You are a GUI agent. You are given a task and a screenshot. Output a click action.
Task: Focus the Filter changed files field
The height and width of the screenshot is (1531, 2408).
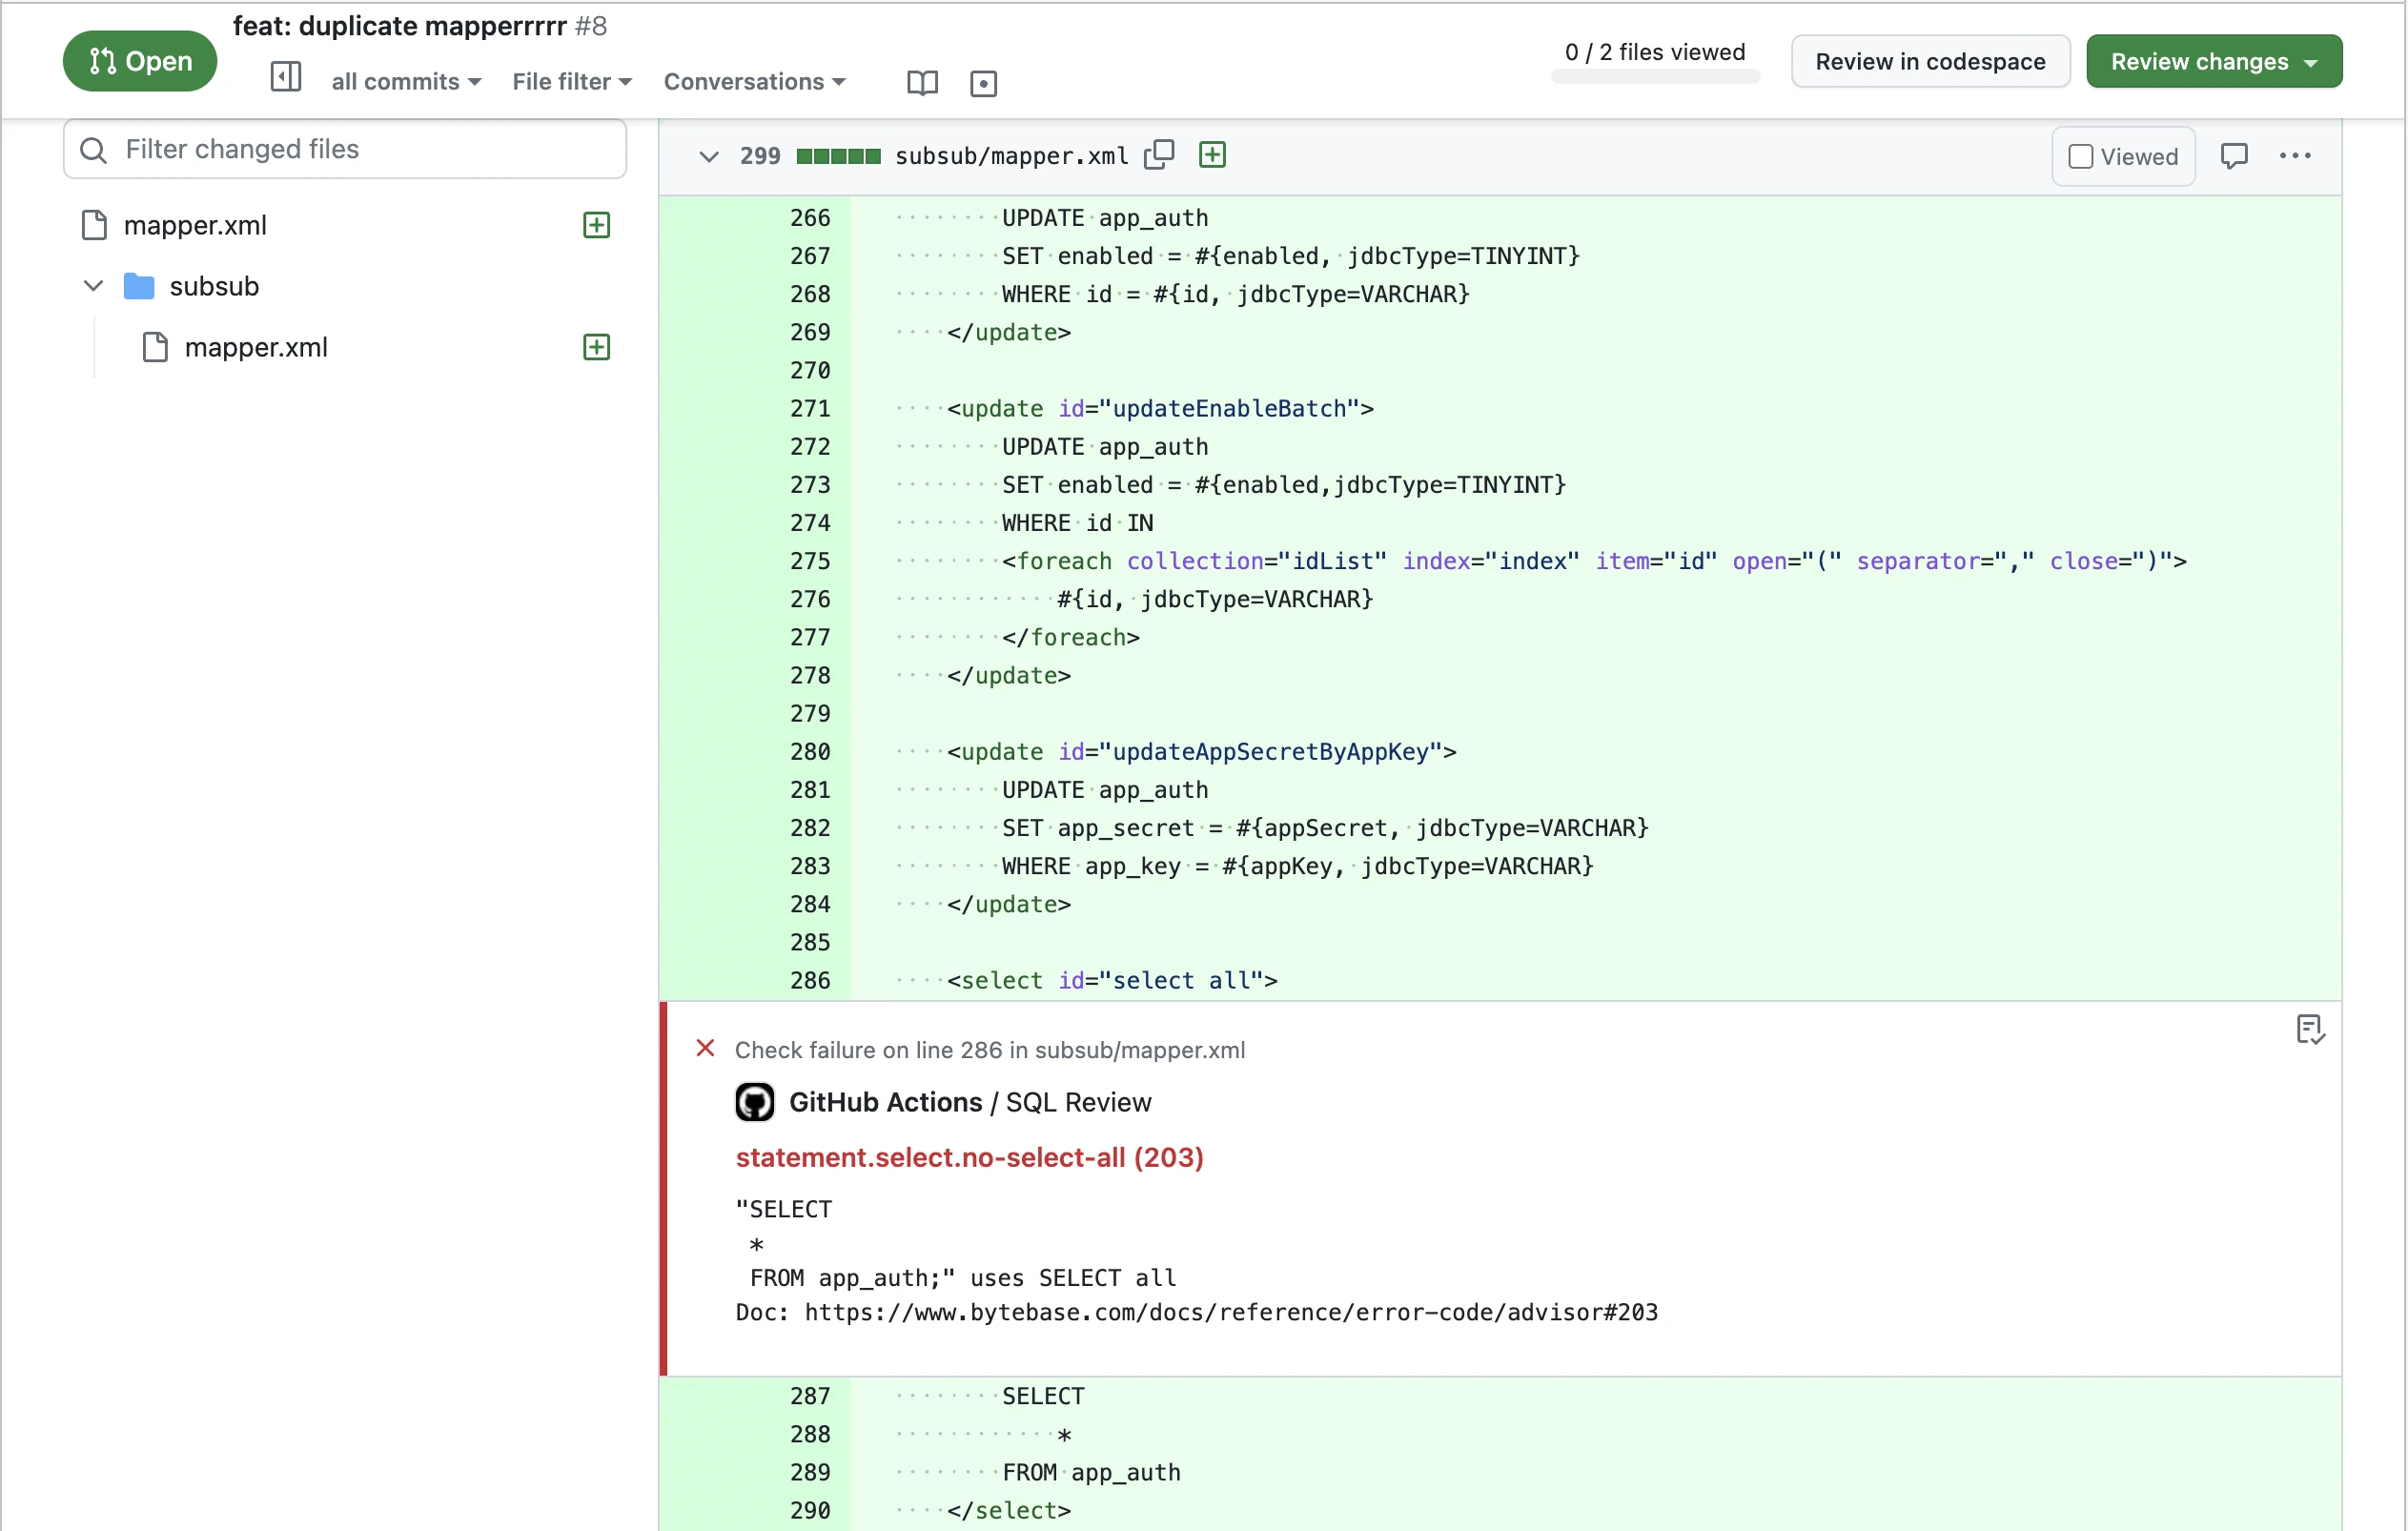(x=345, y=149)
